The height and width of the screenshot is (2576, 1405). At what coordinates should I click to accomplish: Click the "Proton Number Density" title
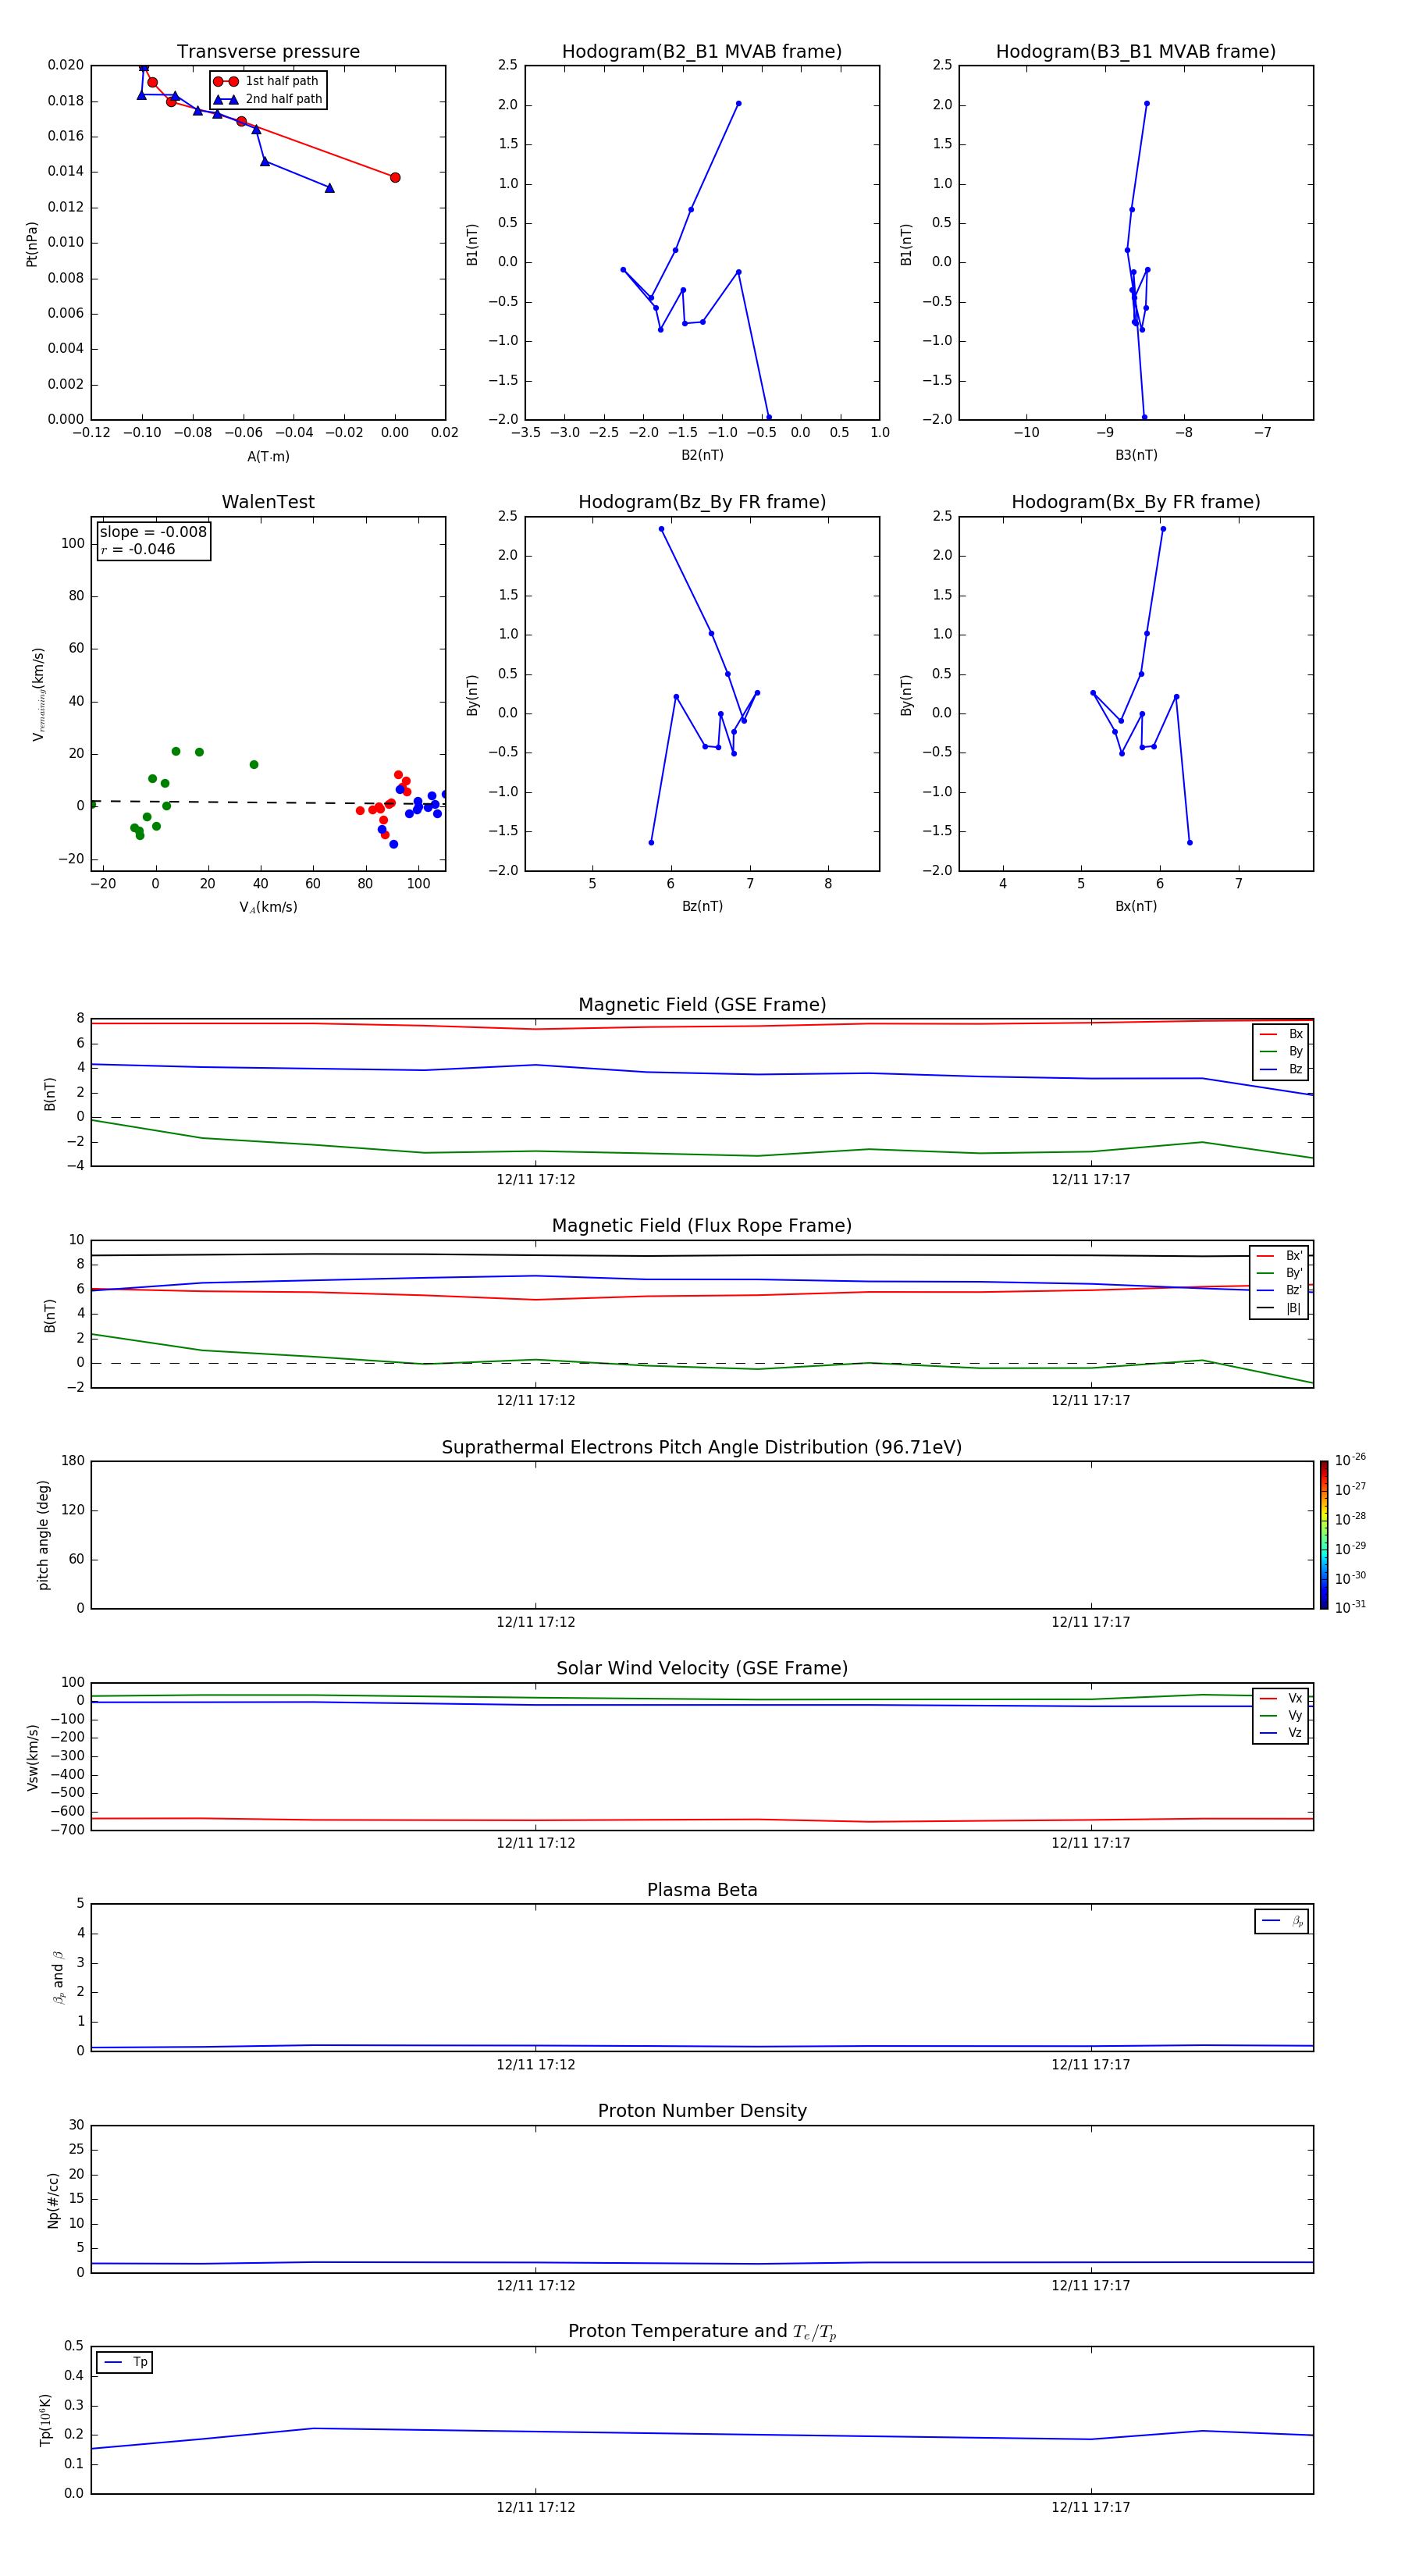702,2111
